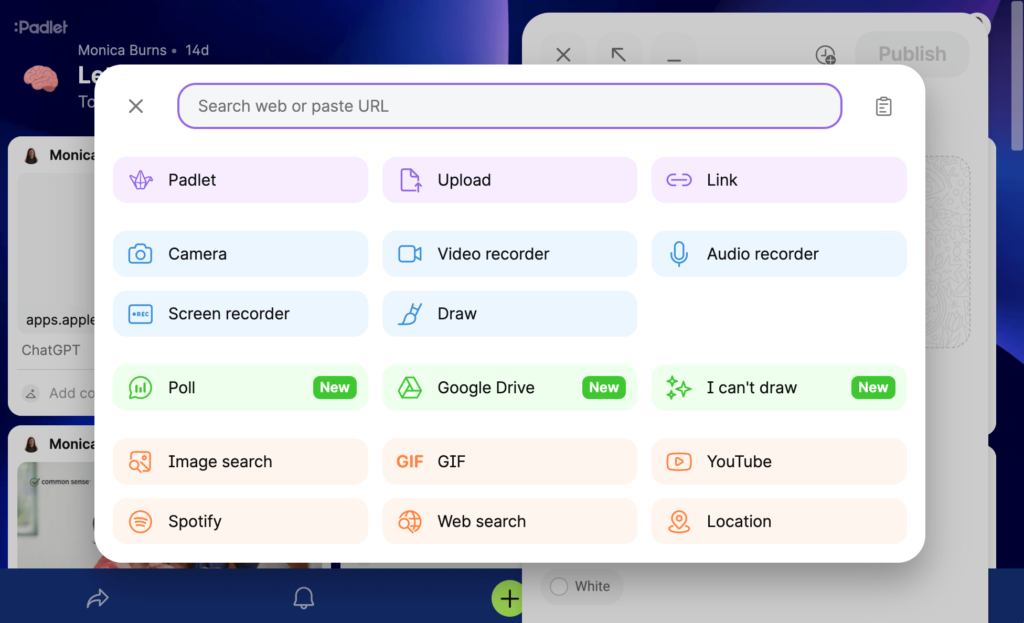Launch a Web search
The image size is (1024, 623).
point(509,521)
